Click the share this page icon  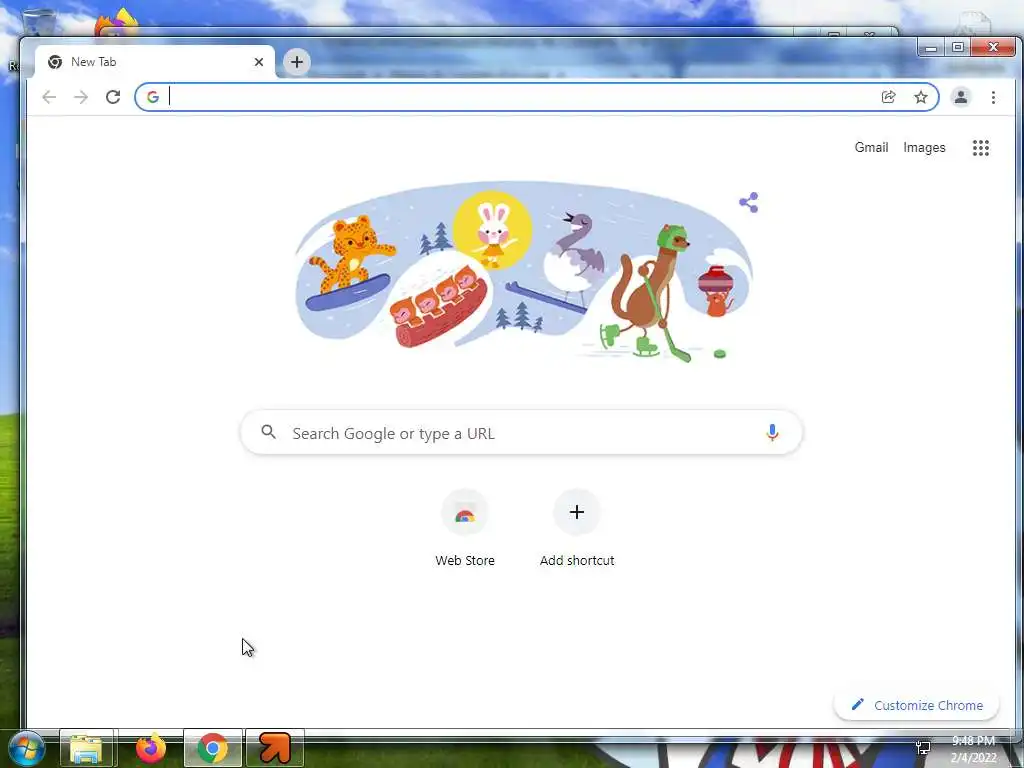(888, 97)
